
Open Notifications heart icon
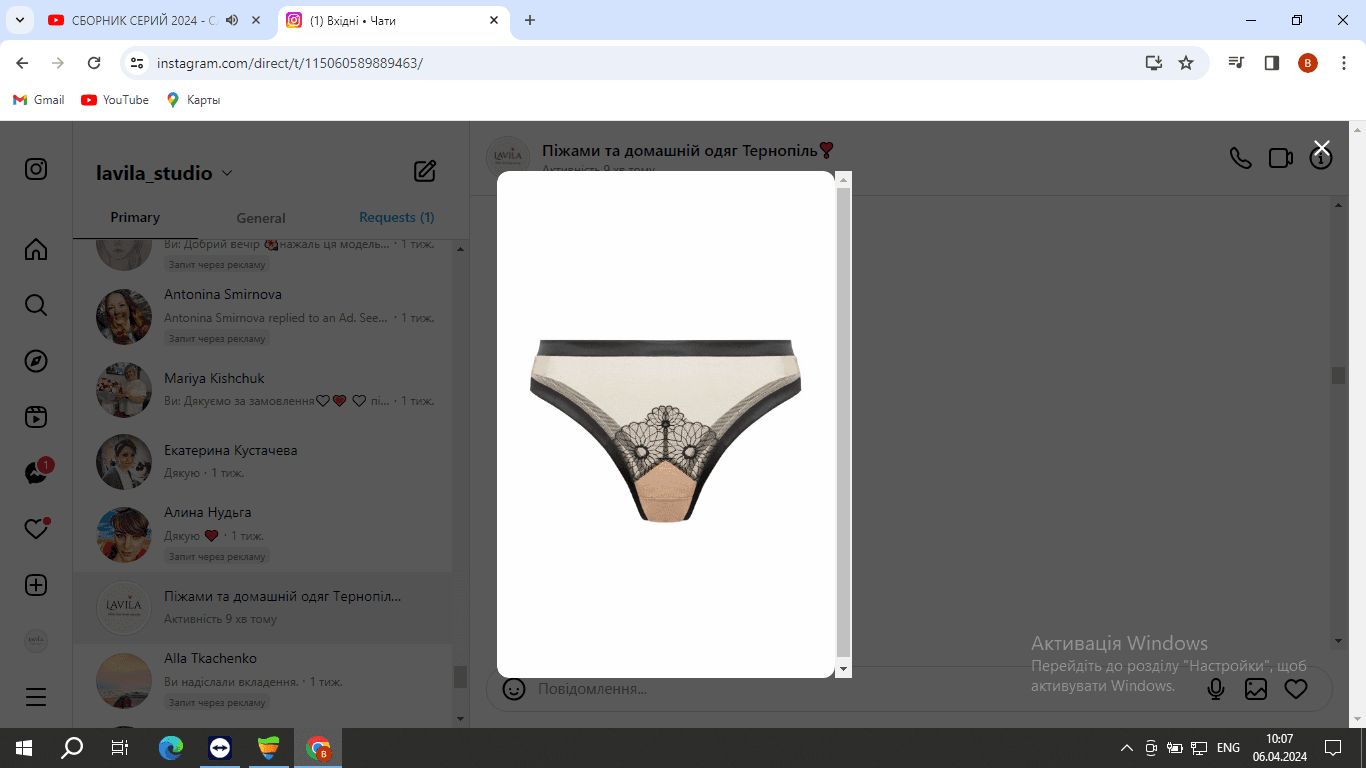[x=36, y=529]
